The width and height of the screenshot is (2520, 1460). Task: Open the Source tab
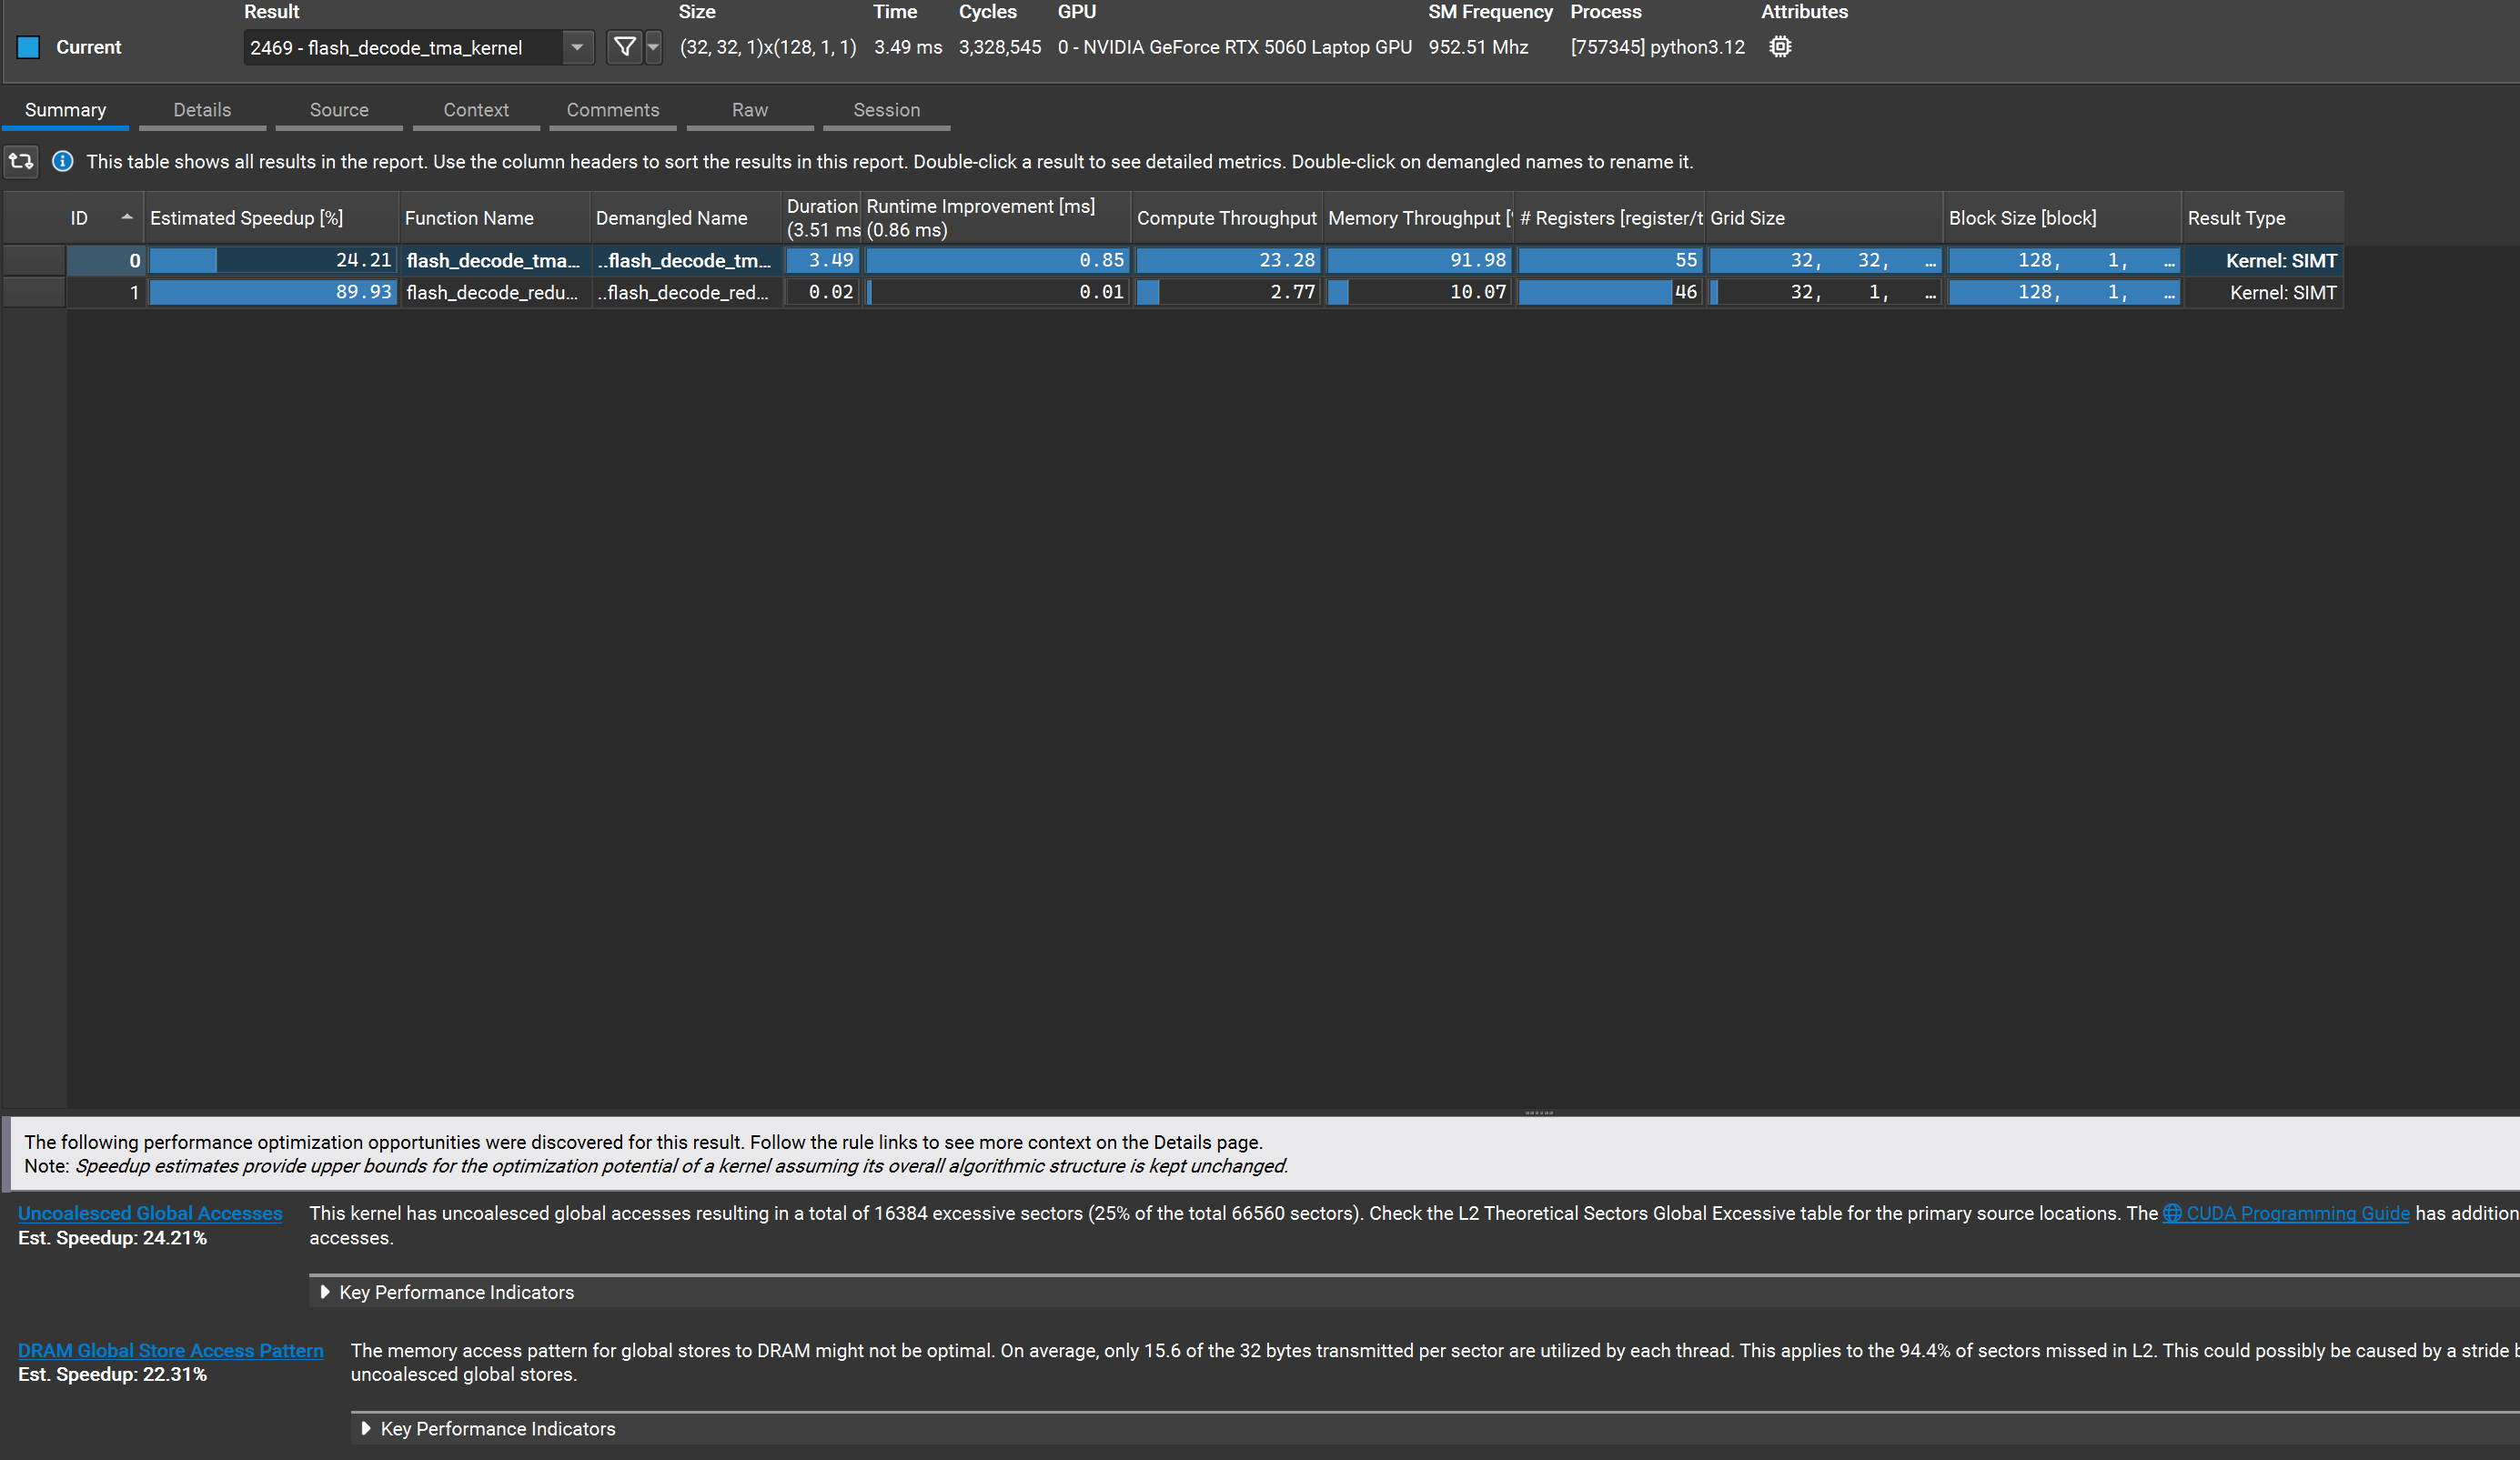pyautogui.click(x=339, y=110)
